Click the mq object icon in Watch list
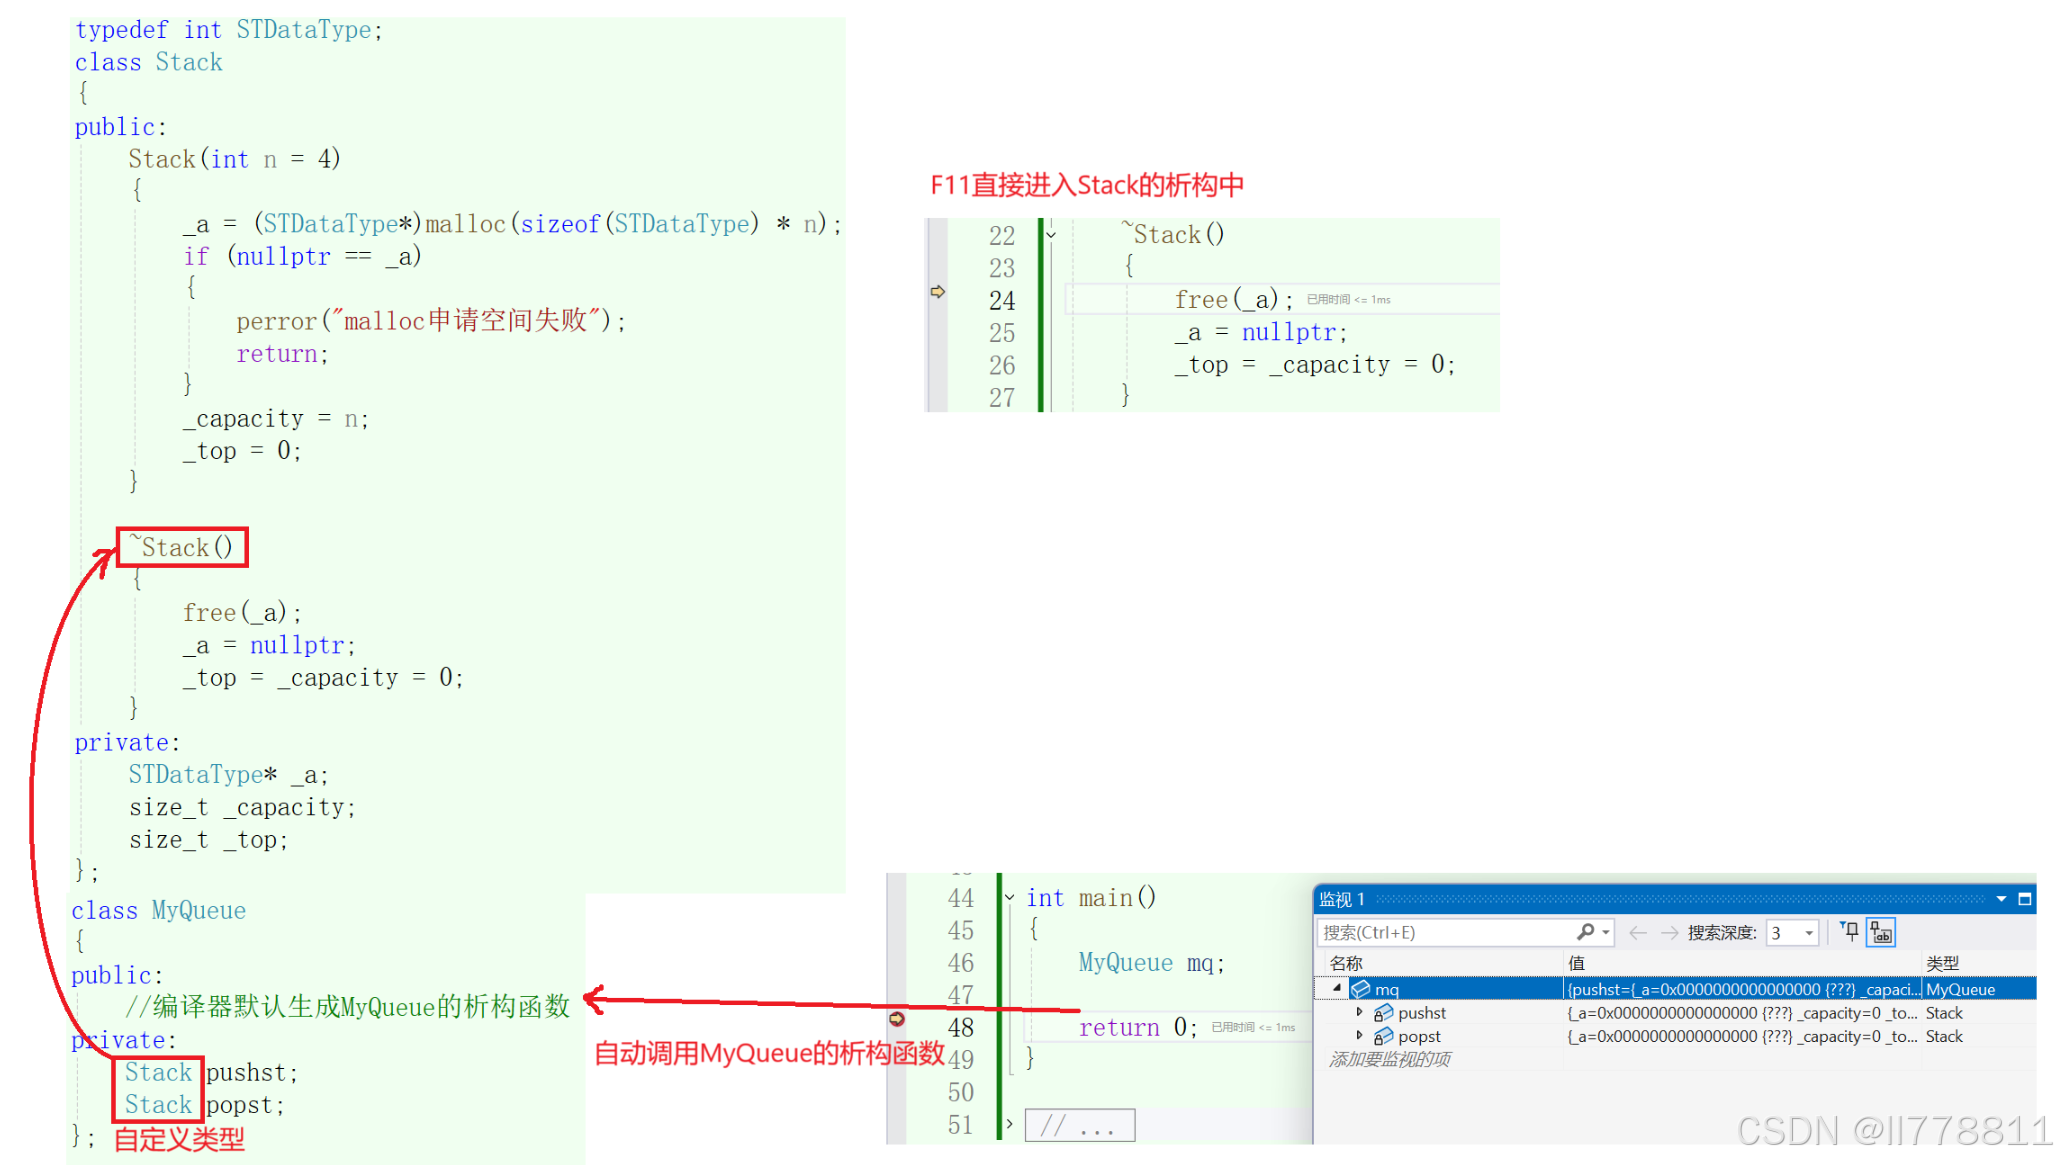Image resolution: width=2058 pixels, height=1165 pixels. point(1361,989)
